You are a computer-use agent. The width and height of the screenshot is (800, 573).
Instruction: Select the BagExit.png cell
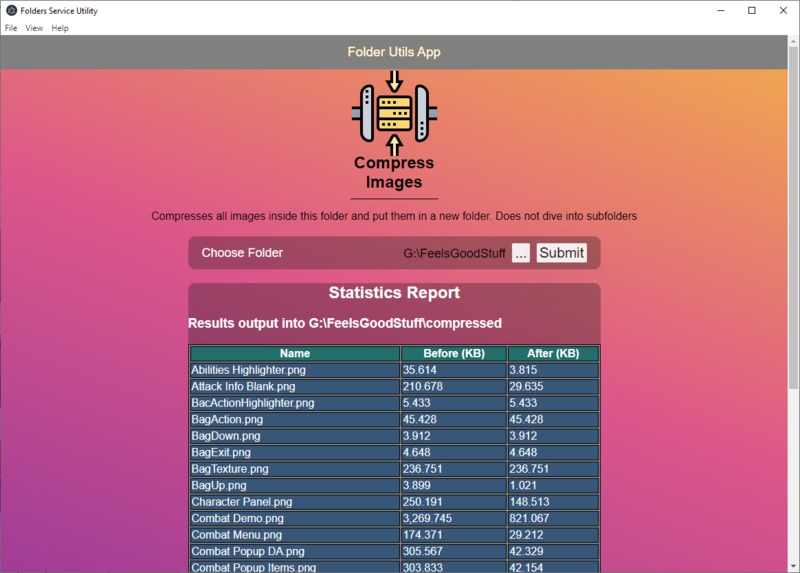tap(294, 452)
